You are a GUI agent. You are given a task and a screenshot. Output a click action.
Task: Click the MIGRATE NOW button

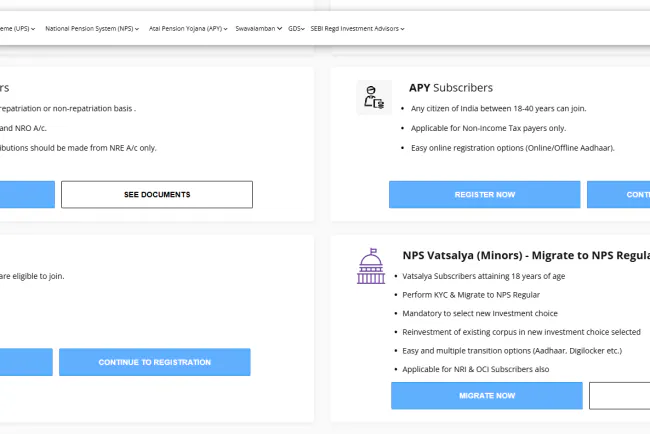point(487,396)
